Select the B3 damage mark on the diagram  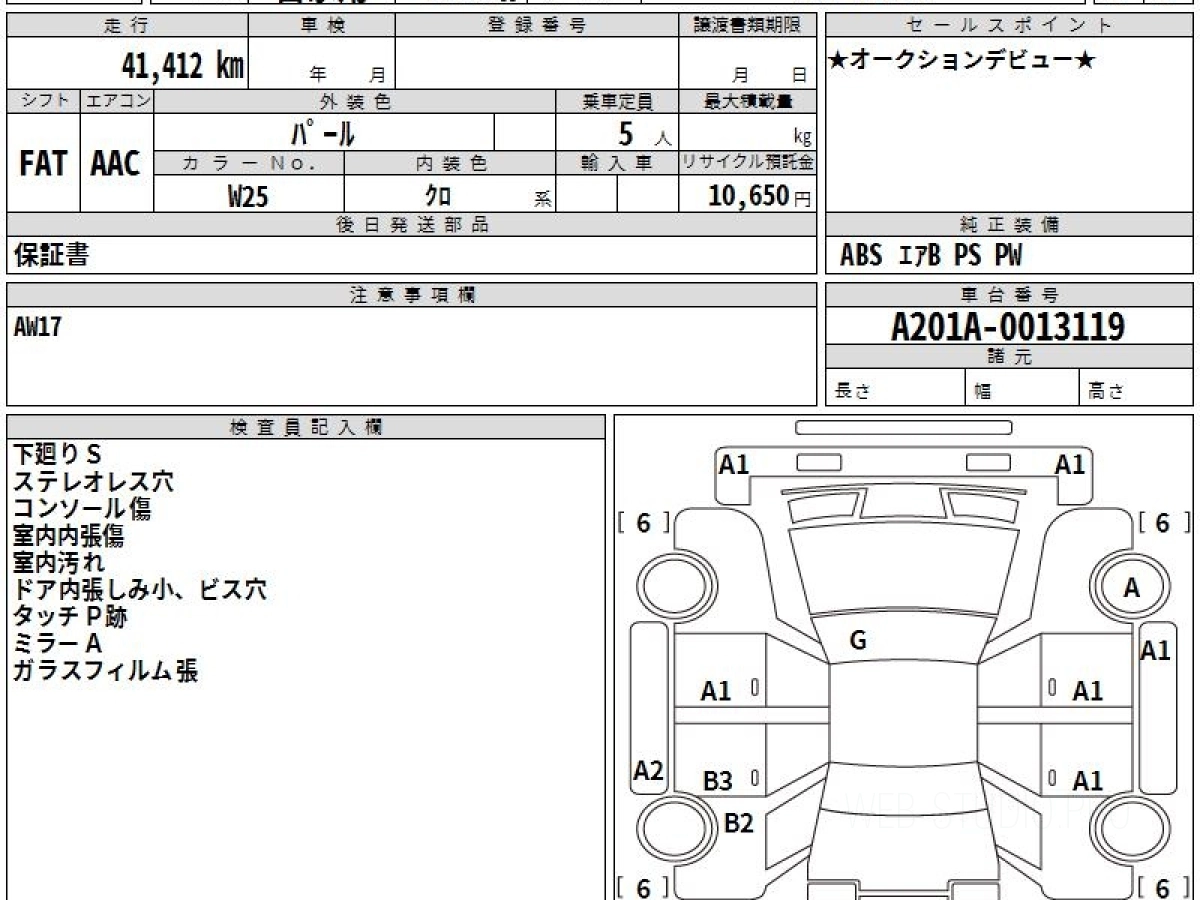[x=717, y=782]
